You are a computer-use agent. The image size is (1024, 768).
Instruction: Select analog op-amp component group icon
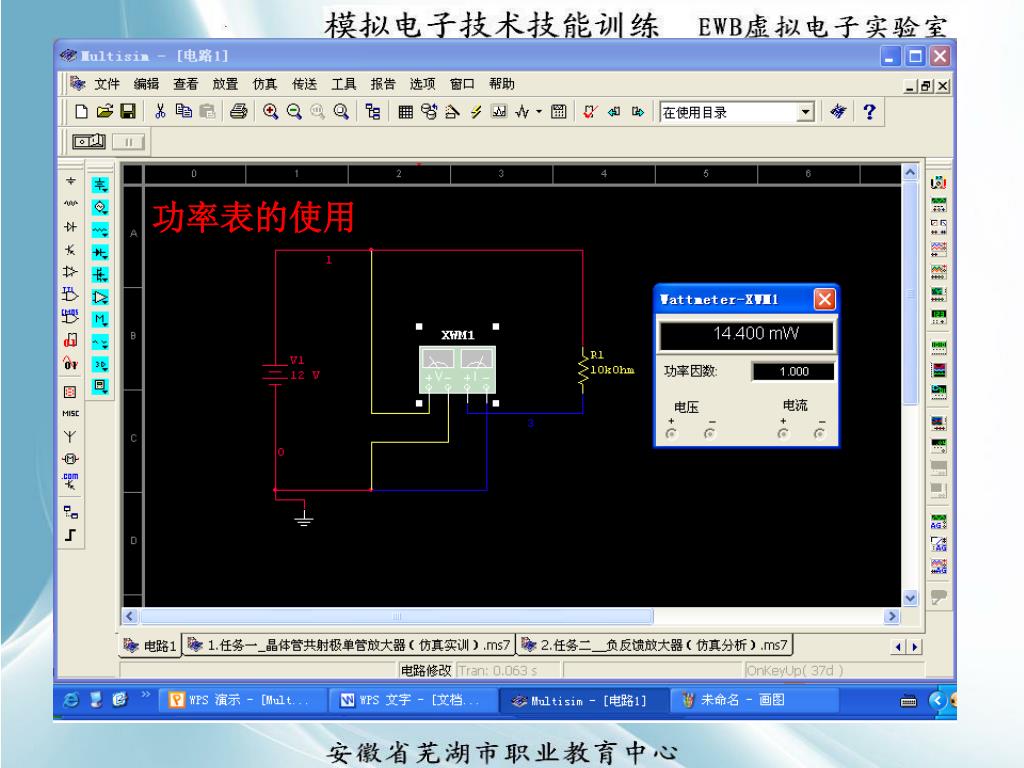[70, 272]
